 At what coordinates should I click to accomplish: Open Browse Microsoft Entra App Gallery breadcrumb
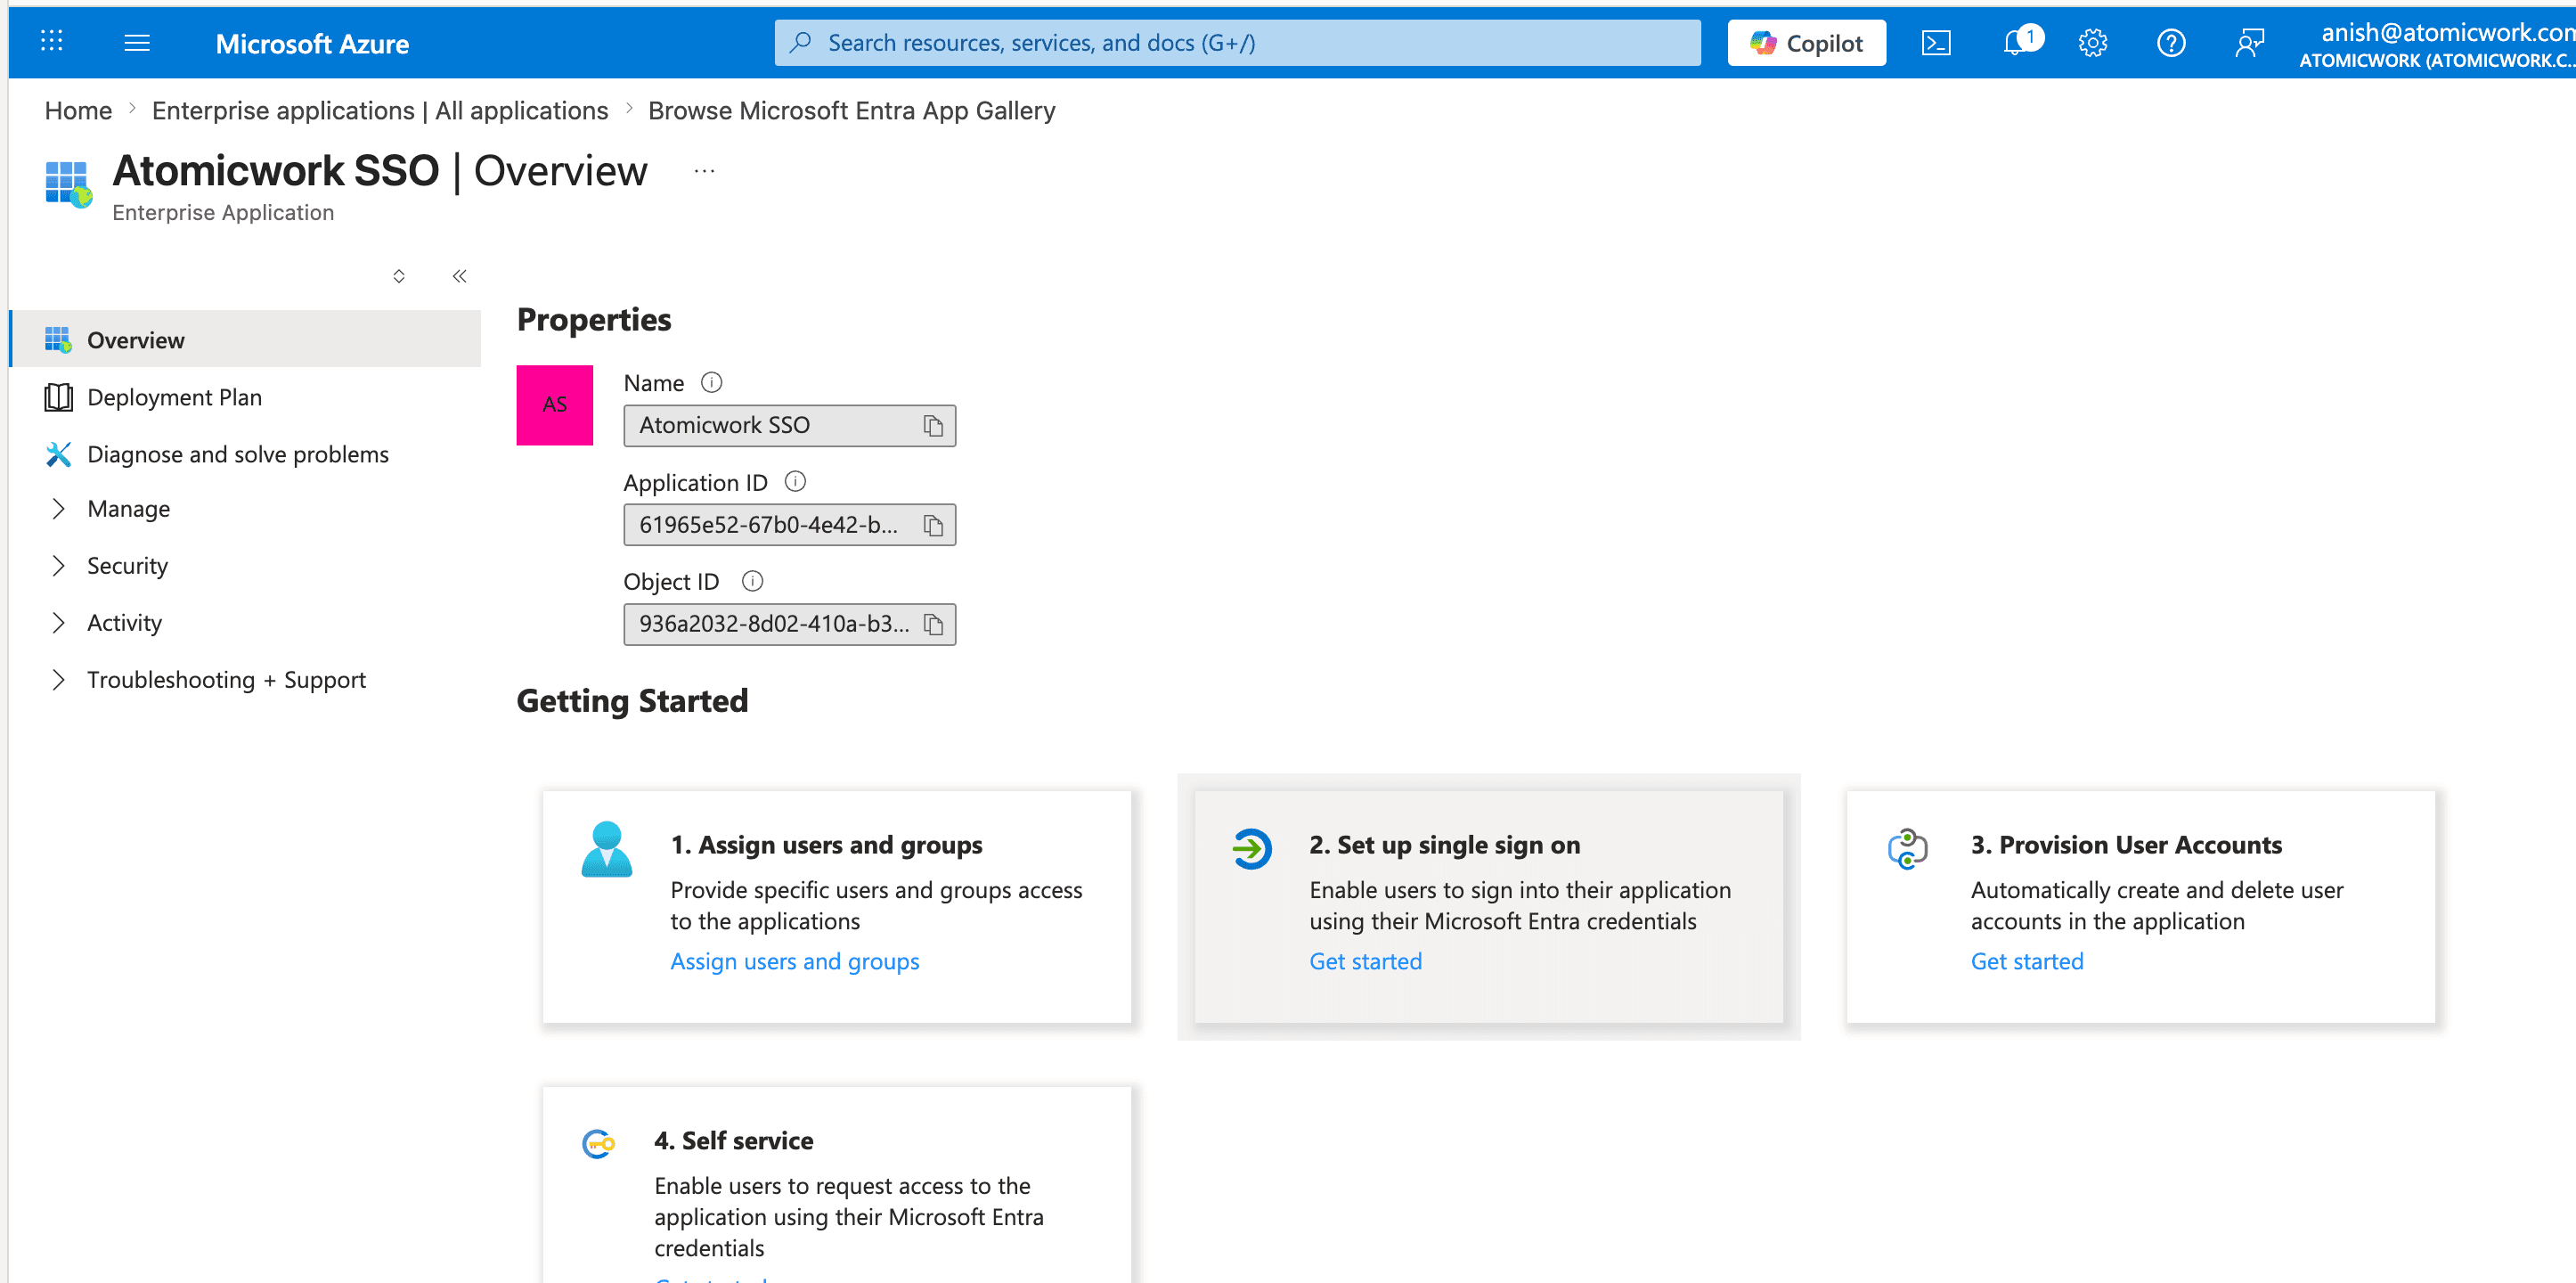[852, 110]
